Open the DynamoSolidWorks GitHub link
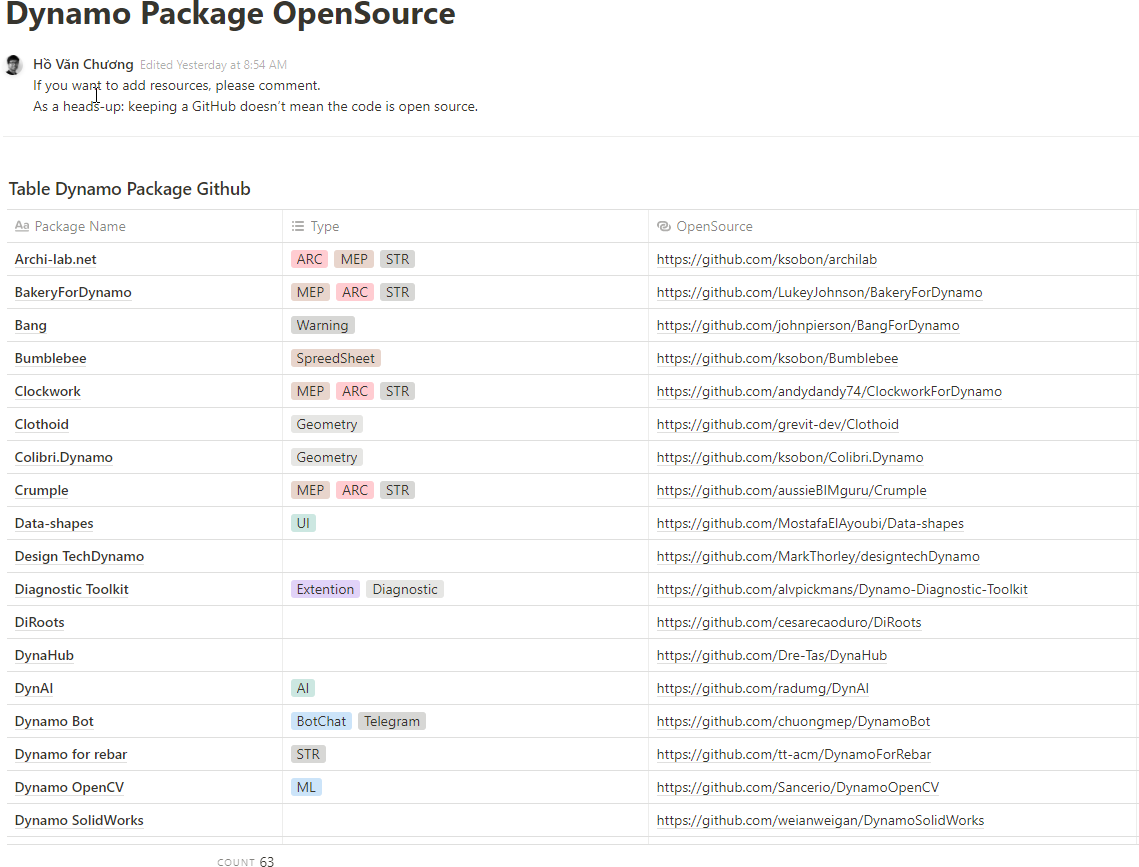Viewport: 1139px width, 867px height. (820, 820)
